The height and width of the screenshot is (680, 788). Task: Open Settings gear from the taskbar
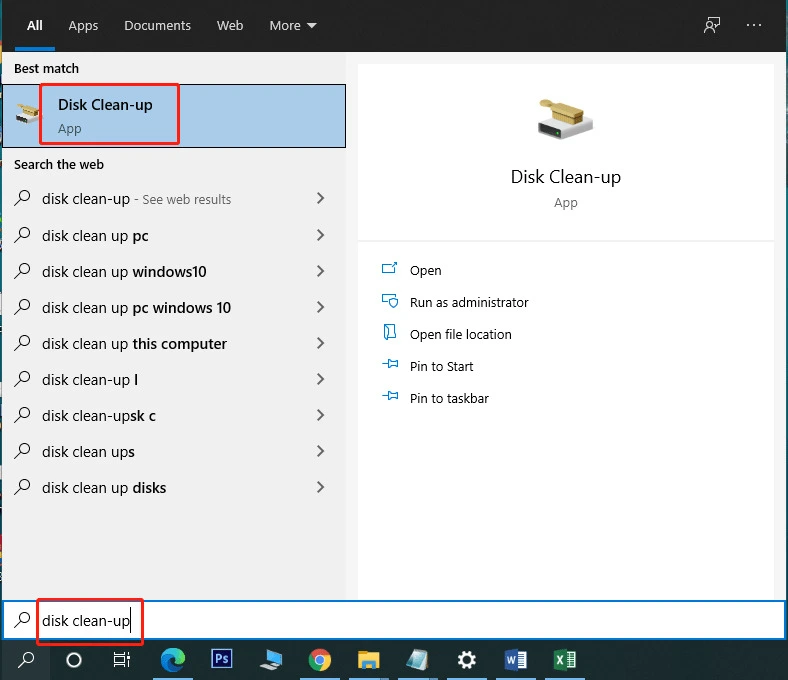coord(466,660)
